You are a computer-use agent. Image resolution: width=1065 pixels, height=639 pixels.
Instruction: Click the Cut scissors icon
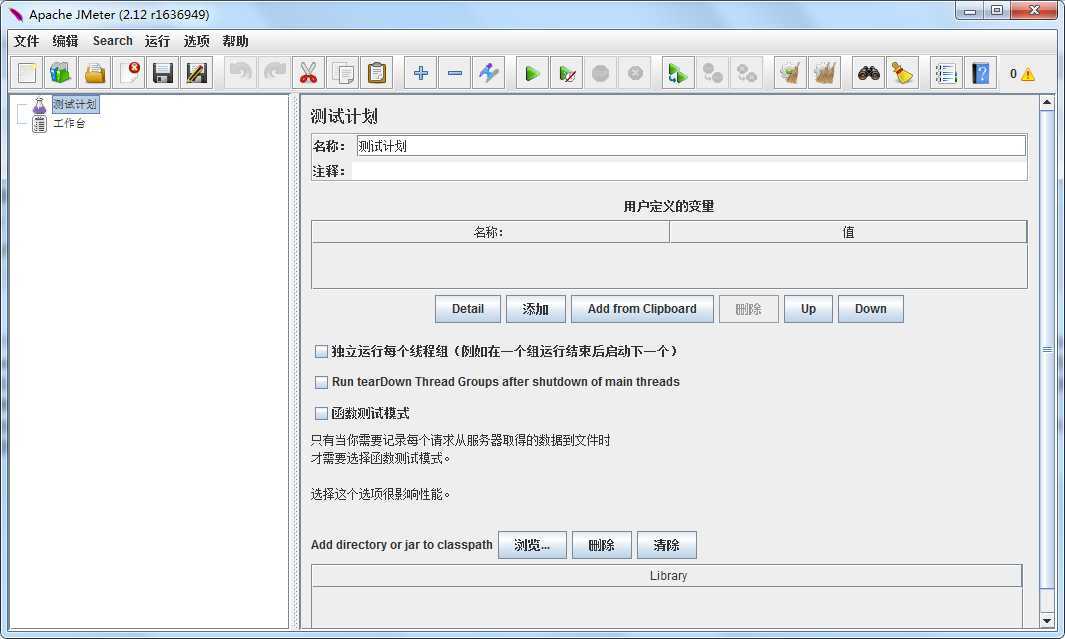308,73
